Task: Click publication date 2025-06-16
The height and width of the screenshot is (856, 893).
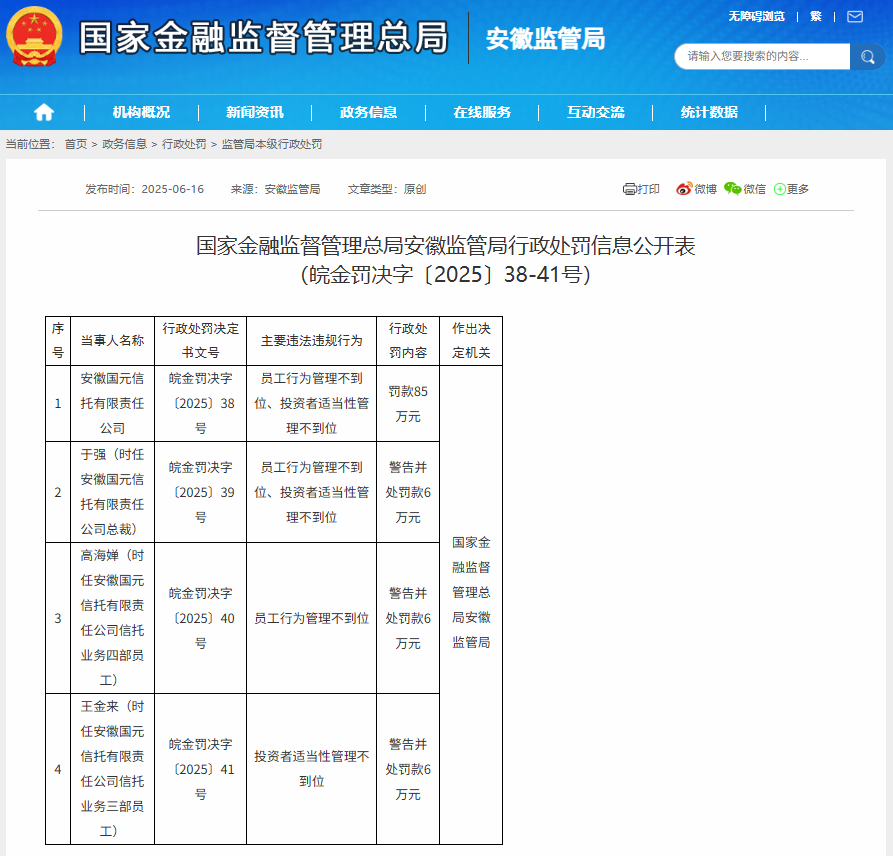Action: click(173, 189)
